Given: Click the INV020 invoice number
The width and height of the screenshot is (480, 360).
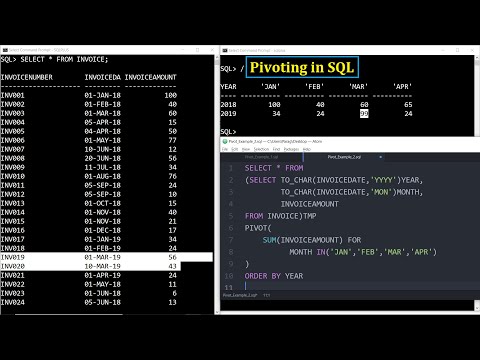Looking at the screenshot, I should [13, 266].
